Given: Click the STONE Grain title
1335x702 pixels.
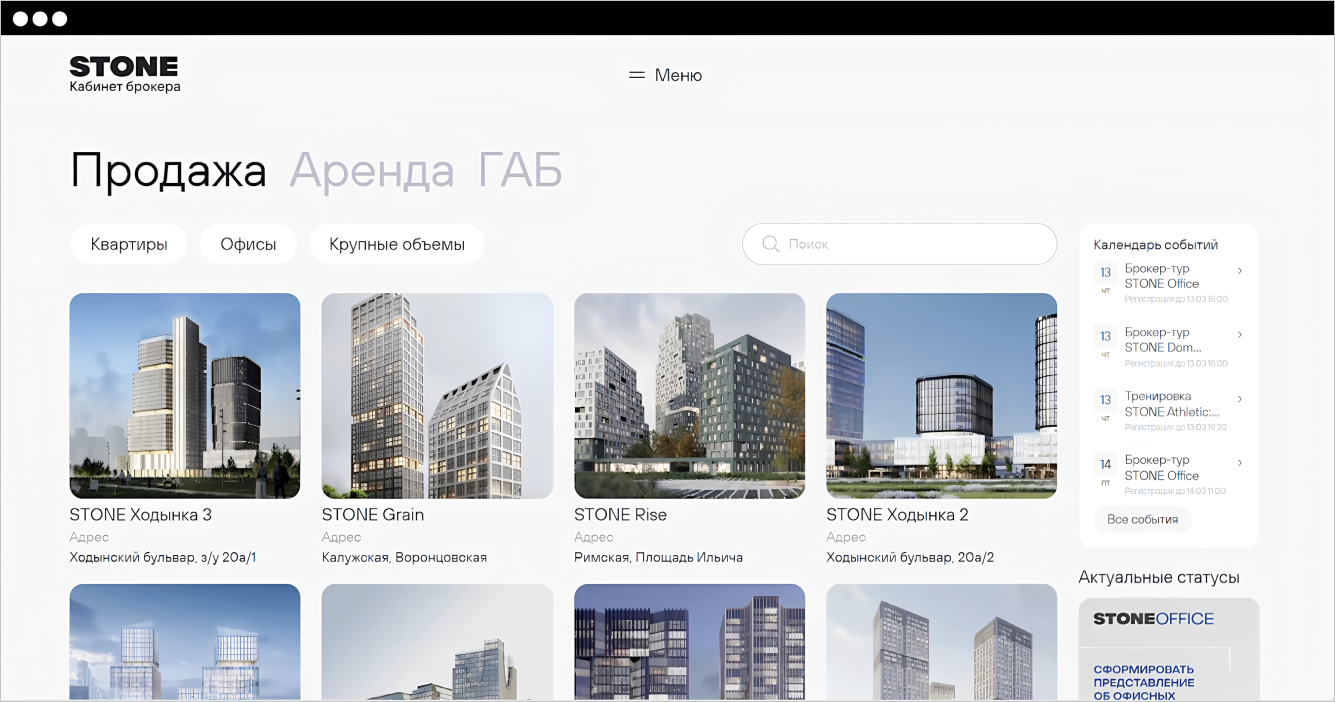Looking at the screenshot, I should pyautogui.click(x=373, y=515).
